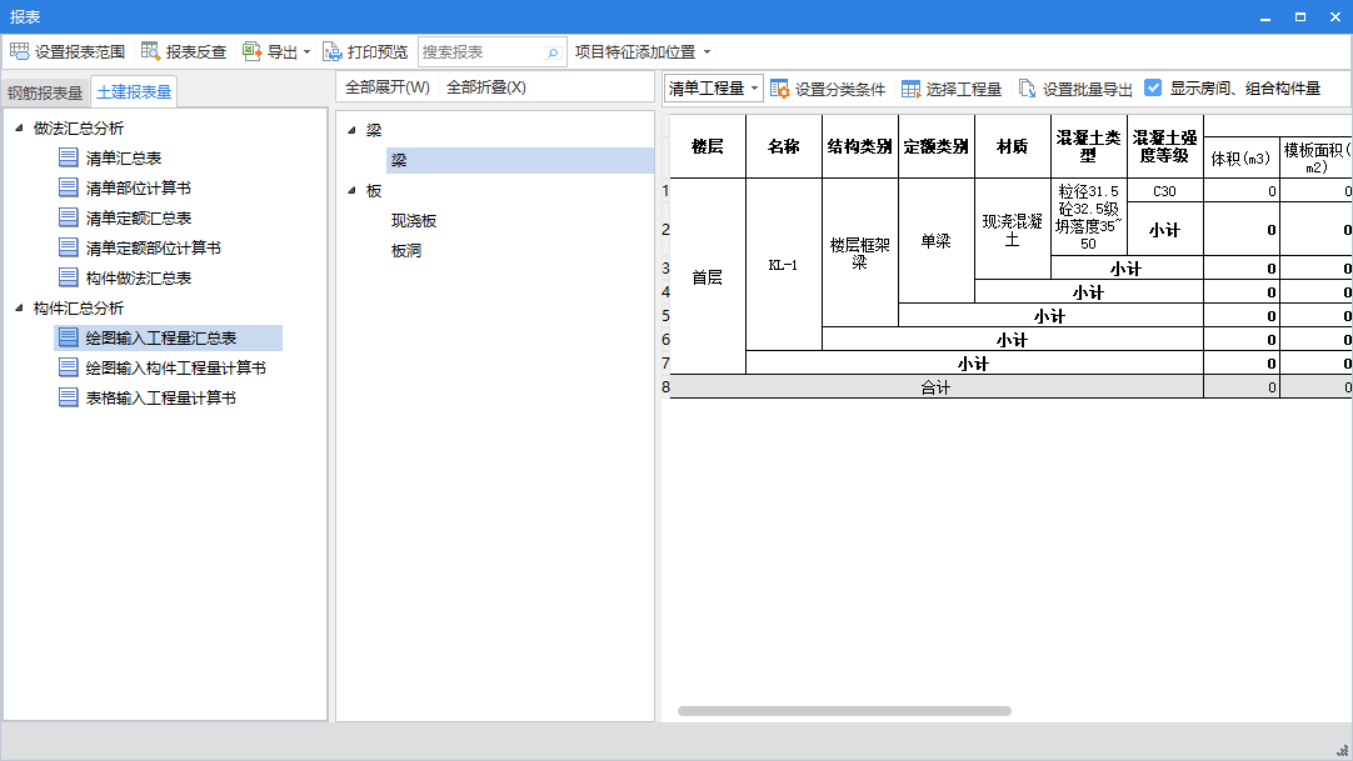
Task: Click the 设置批量导出 icon
Action: [x=1027, y=89]
